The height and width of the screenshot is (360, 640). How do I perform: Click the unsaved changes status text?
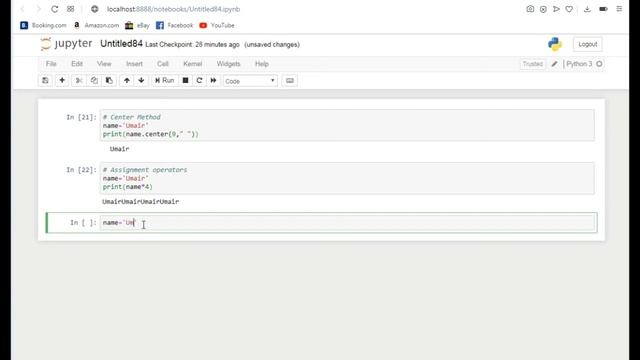[272, 44]
